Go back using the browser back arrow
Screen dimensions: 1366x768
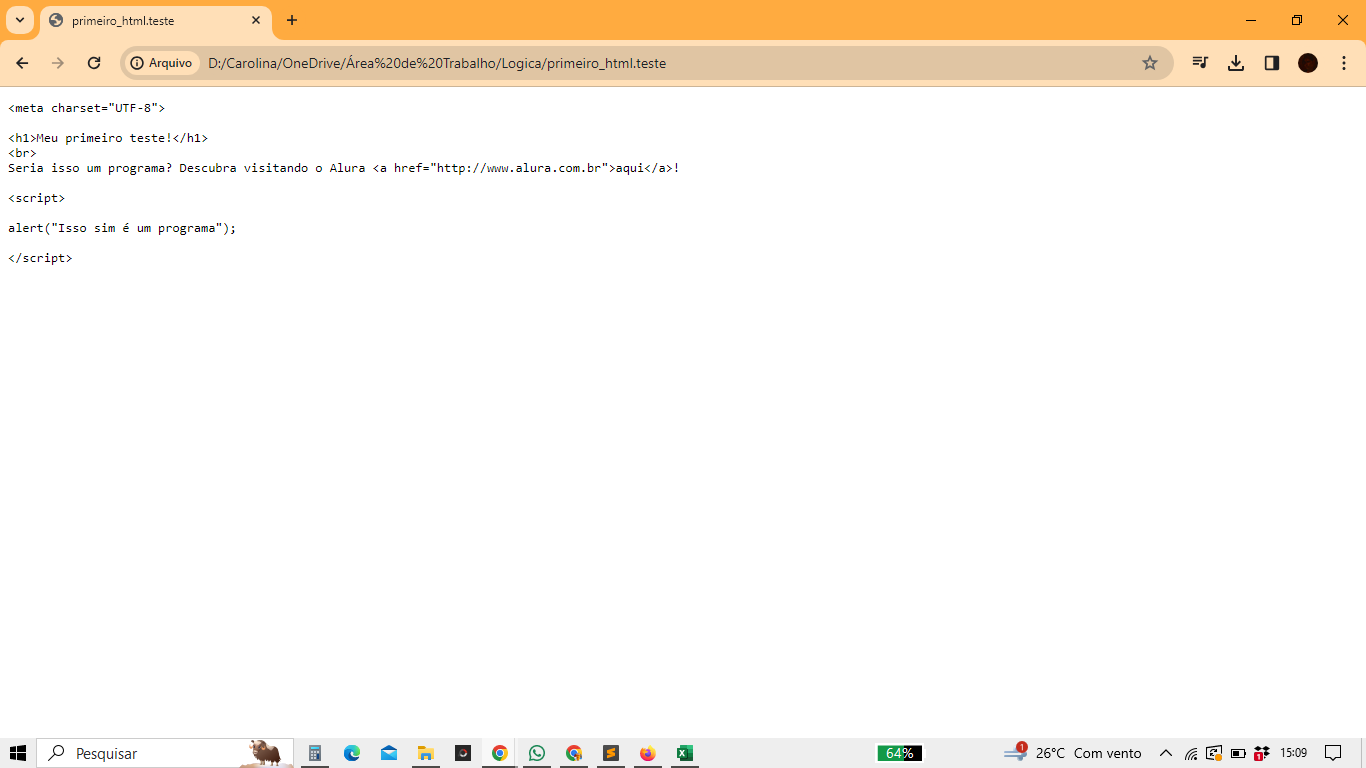[22, 63]
